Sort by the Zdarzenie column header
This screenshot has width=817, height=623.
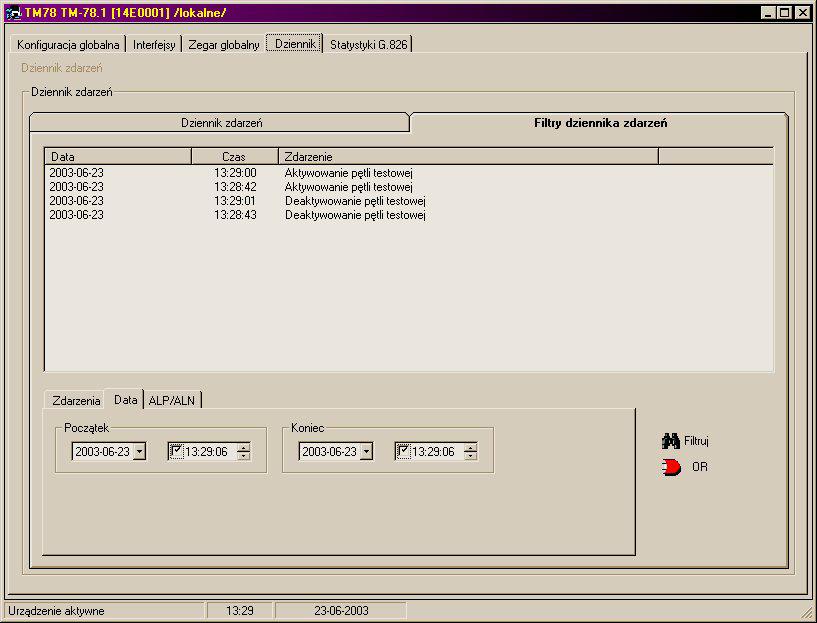[x=468, y=156]
